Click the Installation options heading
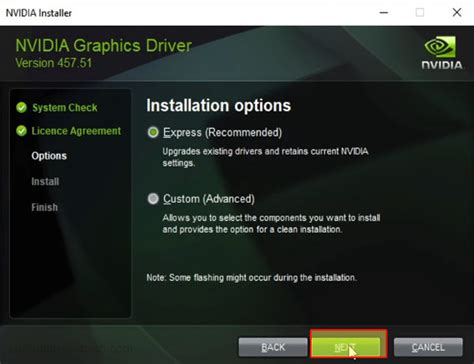The width and height of the screenshot is (474, 364). click(219, 106)
